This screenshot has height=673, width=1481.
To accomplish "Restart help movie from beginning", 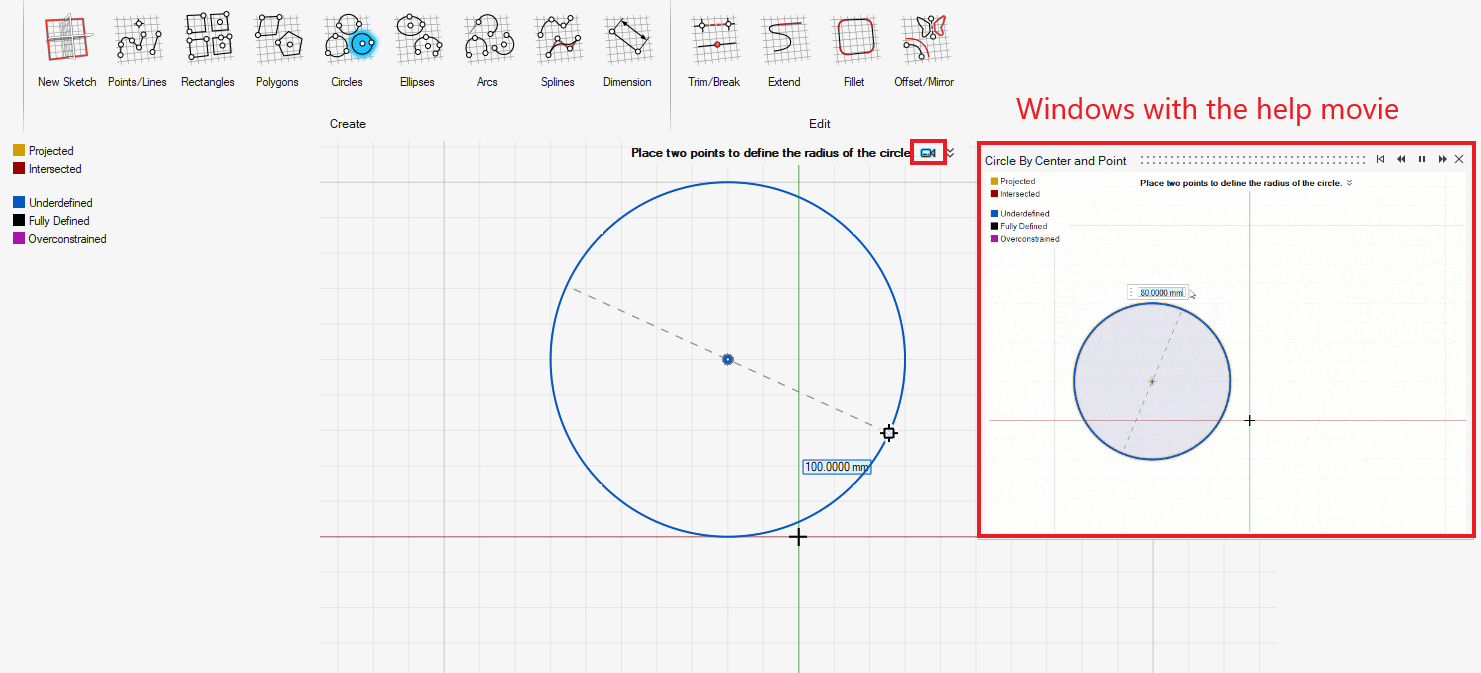I will (1381, 160).
